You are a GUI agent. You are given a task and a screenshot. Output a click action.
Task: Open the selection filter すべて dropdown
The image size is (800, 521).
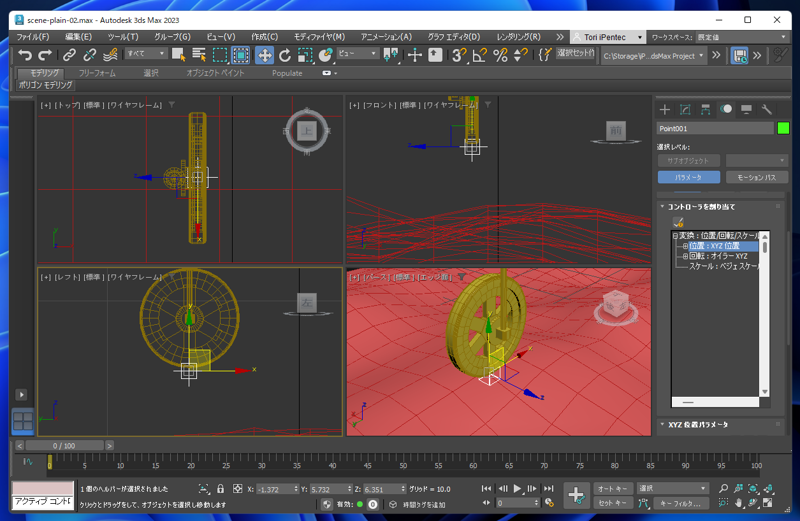pyautogui.click(x=146, y=53)
